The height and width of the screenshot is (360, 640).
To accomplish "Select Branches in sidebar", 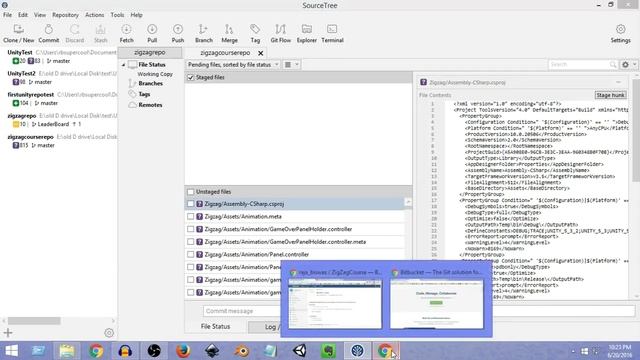I will 151,83.
